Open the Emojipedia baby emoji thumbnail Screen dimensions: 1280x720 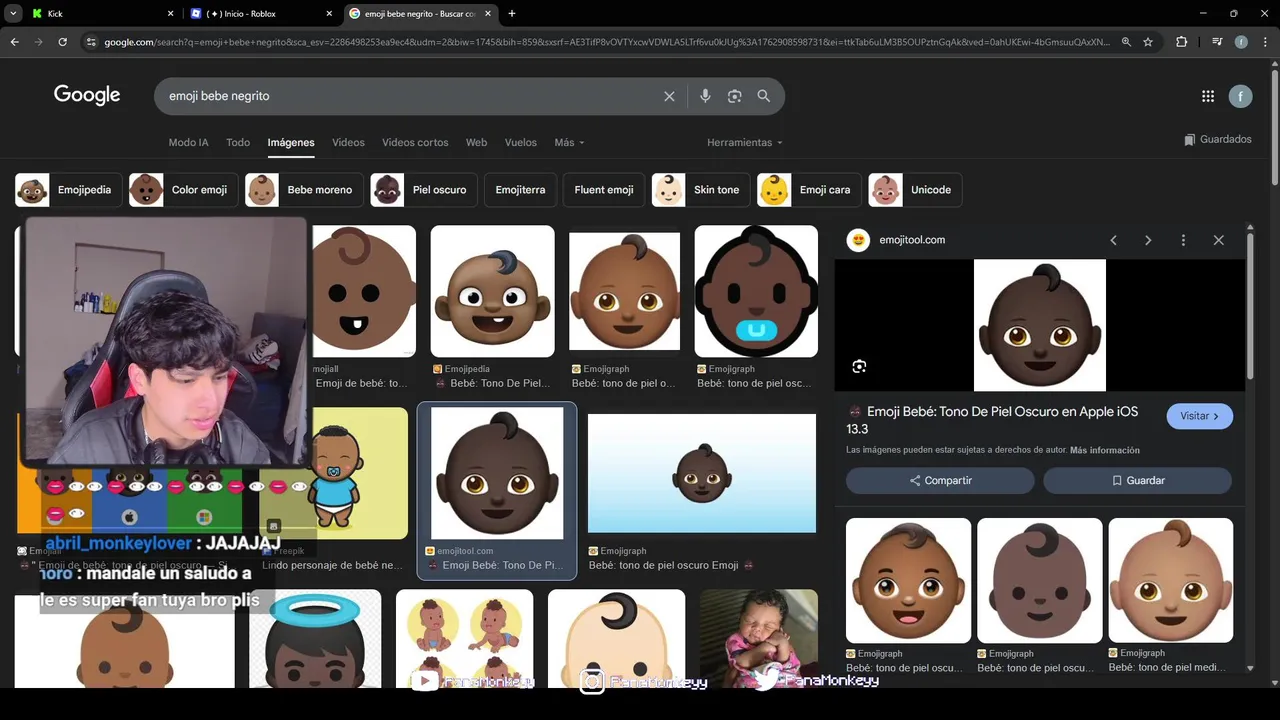click(492, 291)
